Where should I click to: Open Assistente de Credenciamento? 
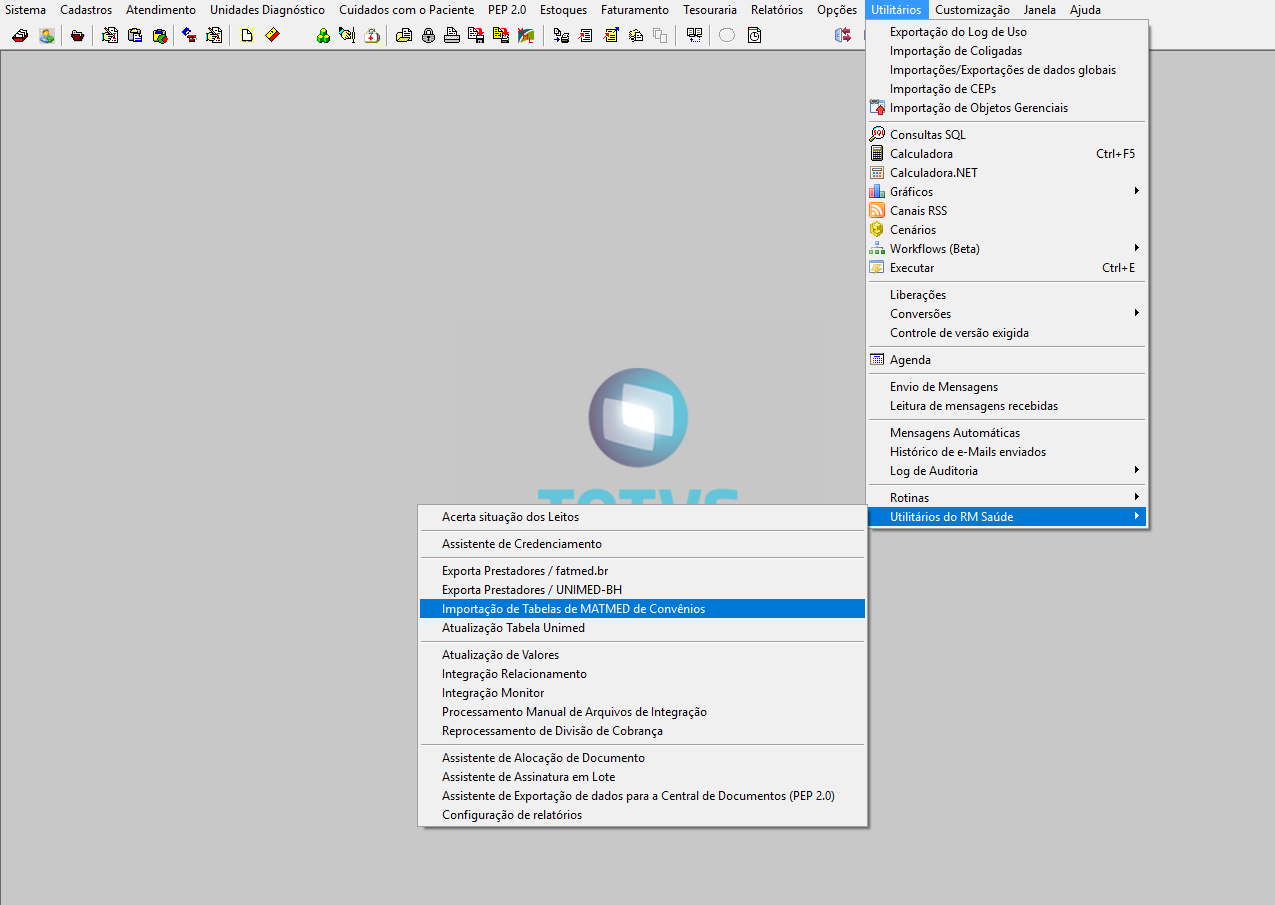pos(642,544)
